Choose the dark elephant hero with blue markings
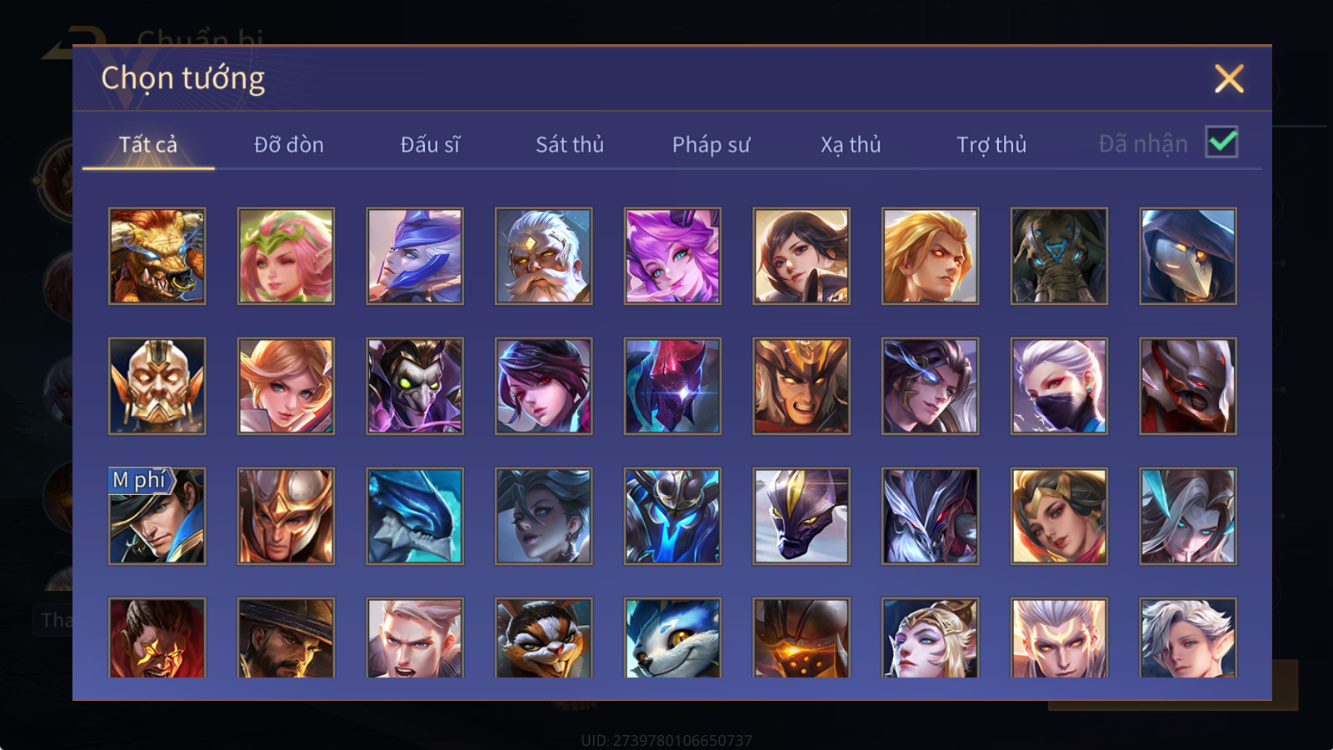Viewport: 1333px width, 750px height. click(1059, 256)
